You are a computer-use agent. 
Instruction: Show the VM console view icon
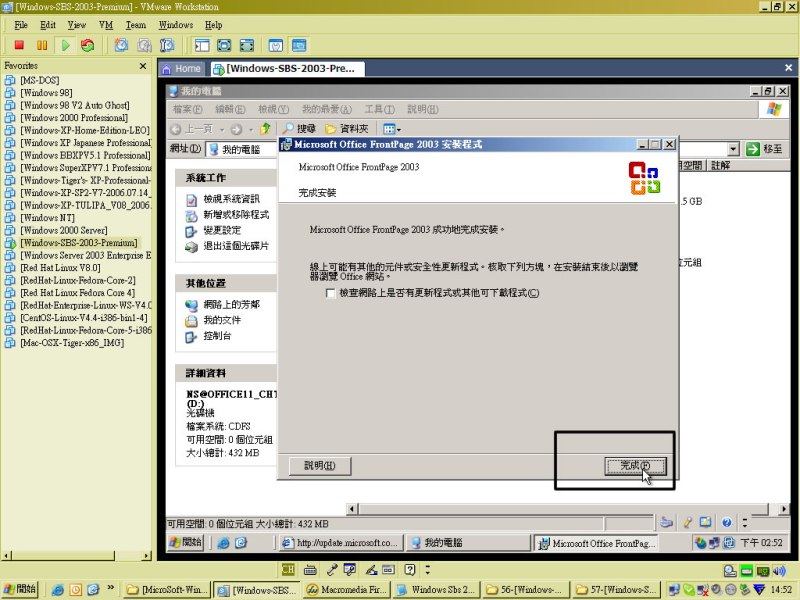pyautogui.click(x=299, y=45)
